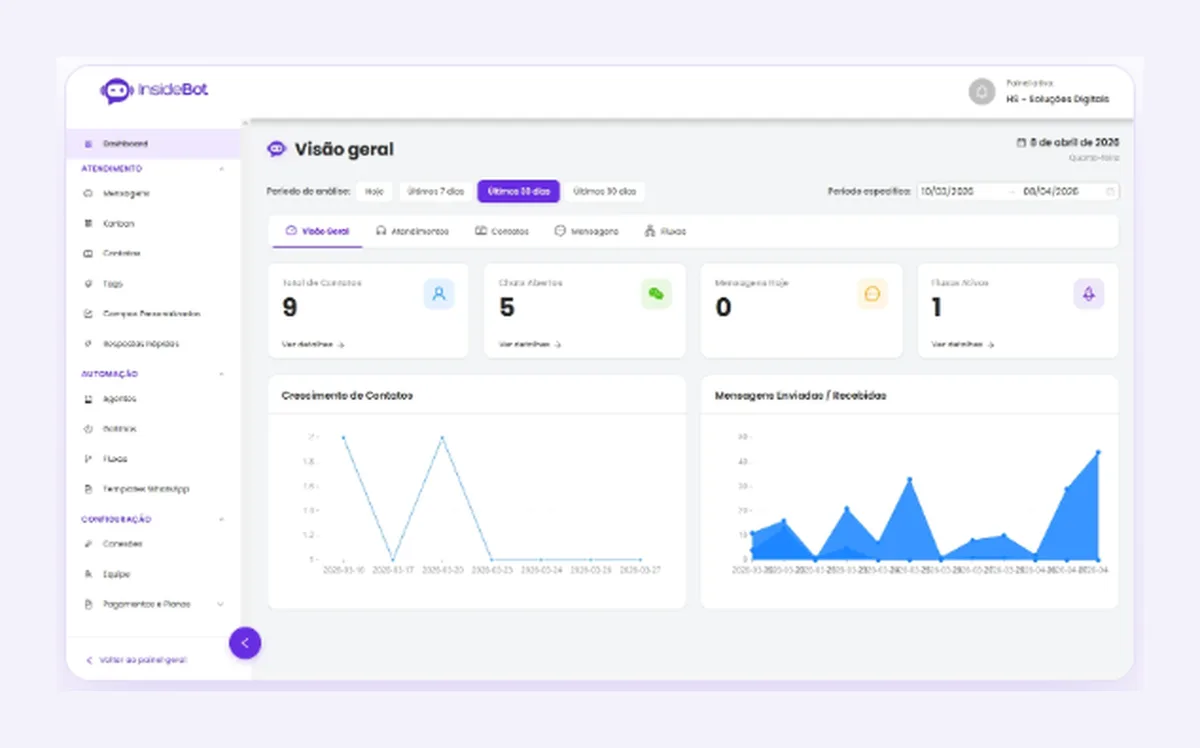The width and height of the screenshot is (1200, 748).
Task: Click the sidebar Fluxos icon under Automação
Action: click(88, 459)
